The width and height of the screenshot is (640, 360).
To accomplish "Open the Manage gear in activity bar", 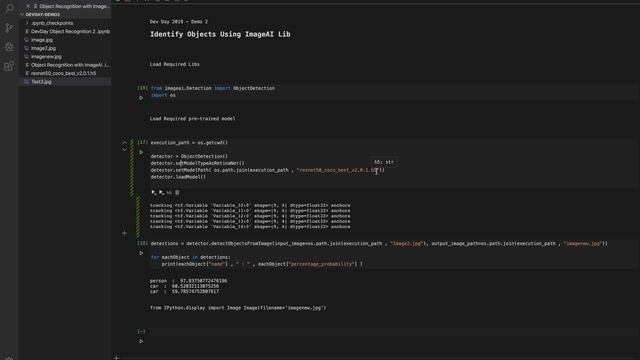I will 9,358.
